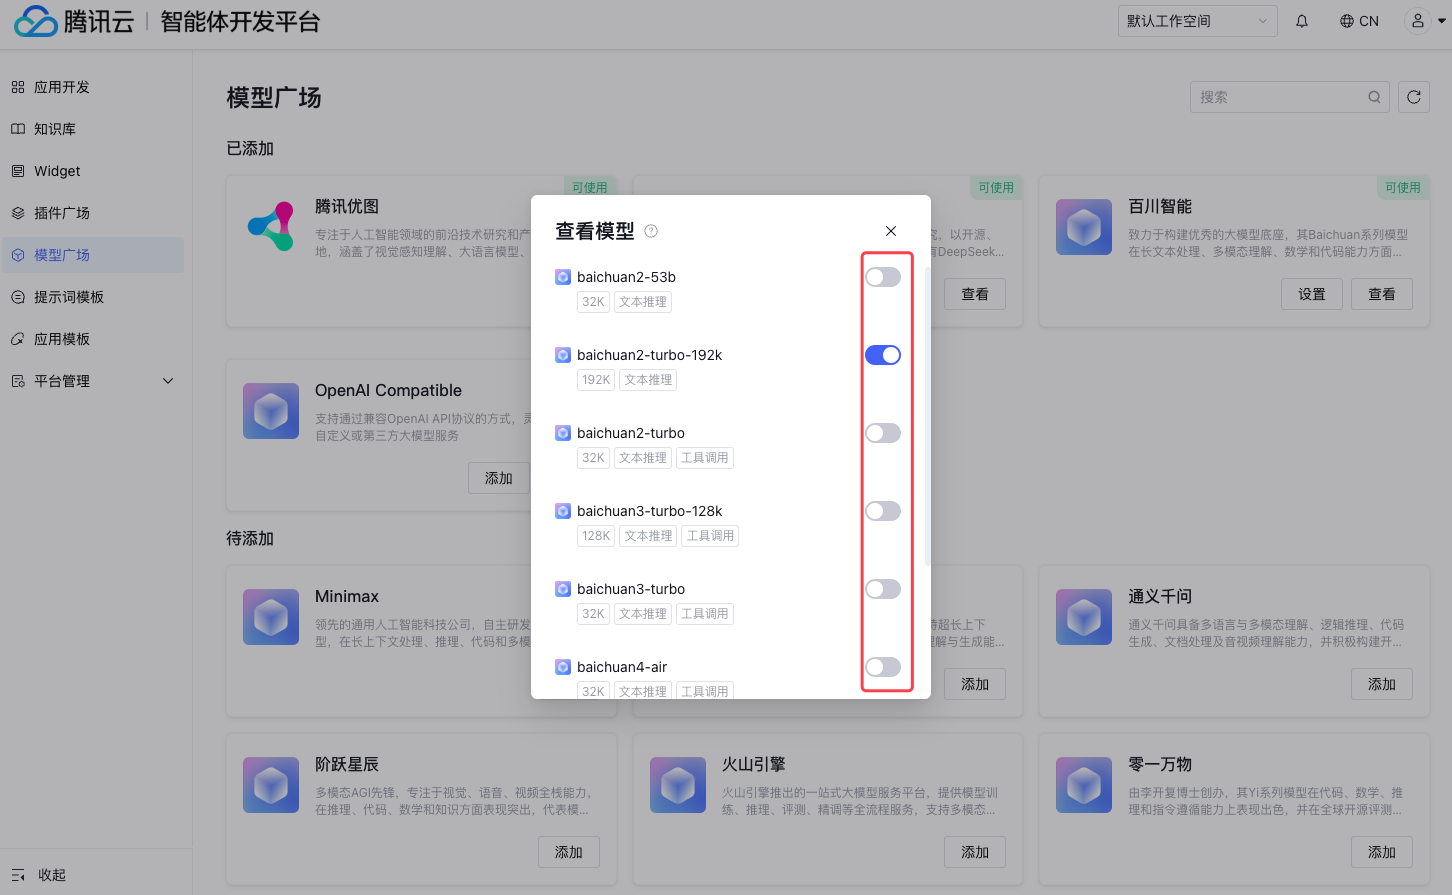Click the model icon beside baichuan4-air
The image size is (1452, 895).
pyautogui.click(x=563, y=667)
